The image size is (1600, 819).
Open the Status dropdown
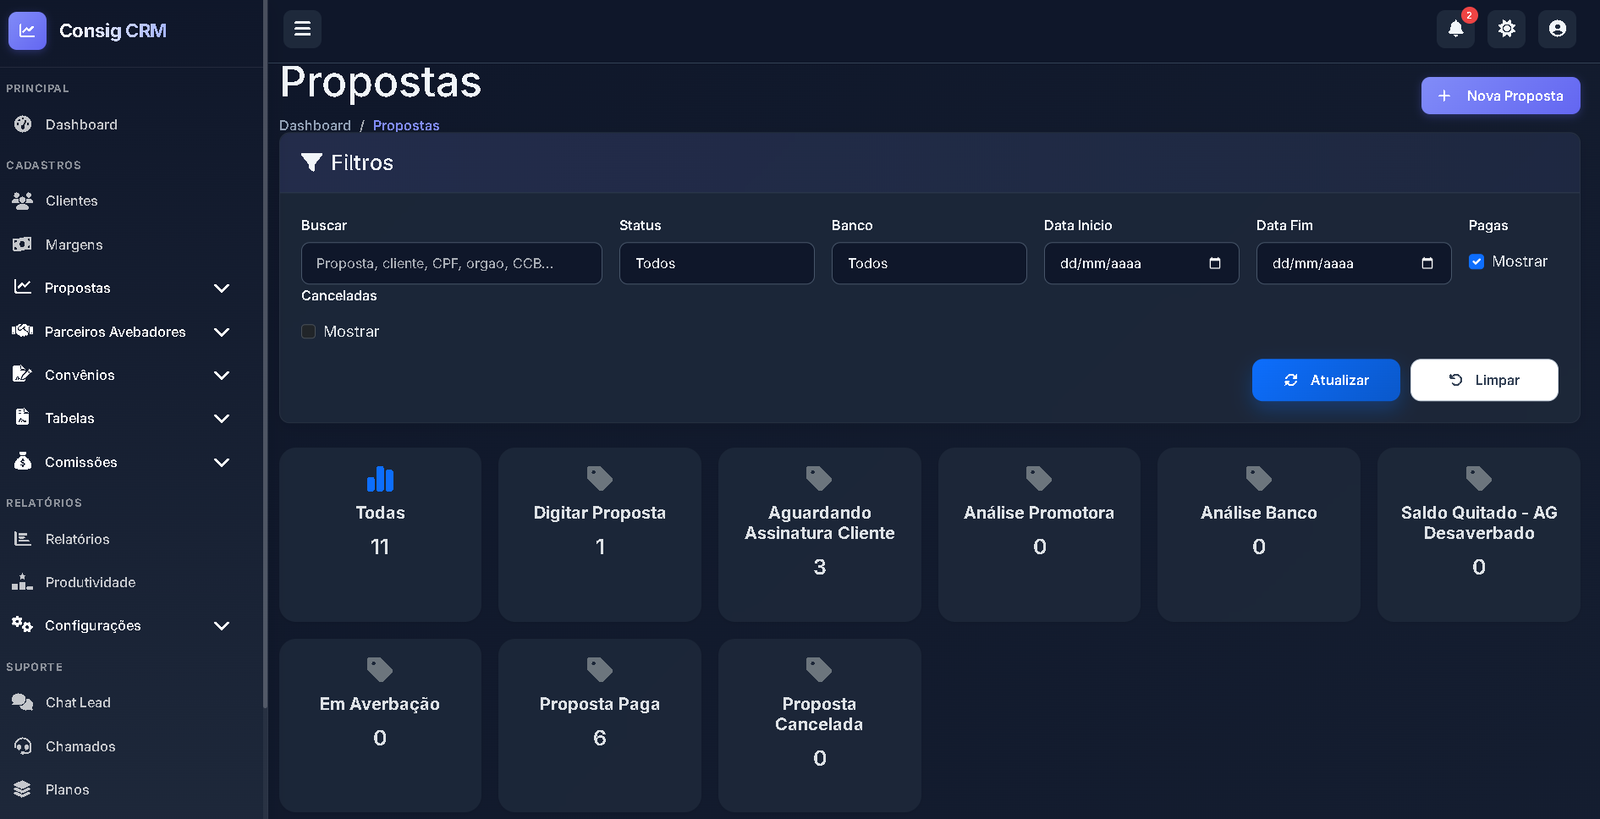tap(717, 263)
